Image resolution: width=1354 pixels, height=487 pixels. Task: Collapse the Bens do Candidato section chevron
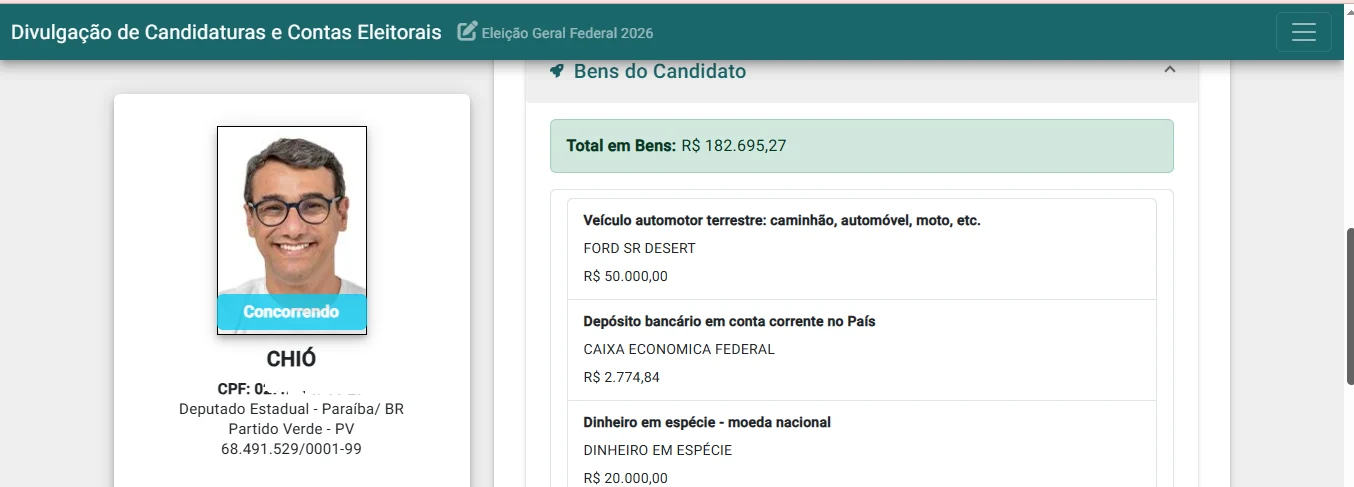pyautogui.click(x=1170, y=70)
